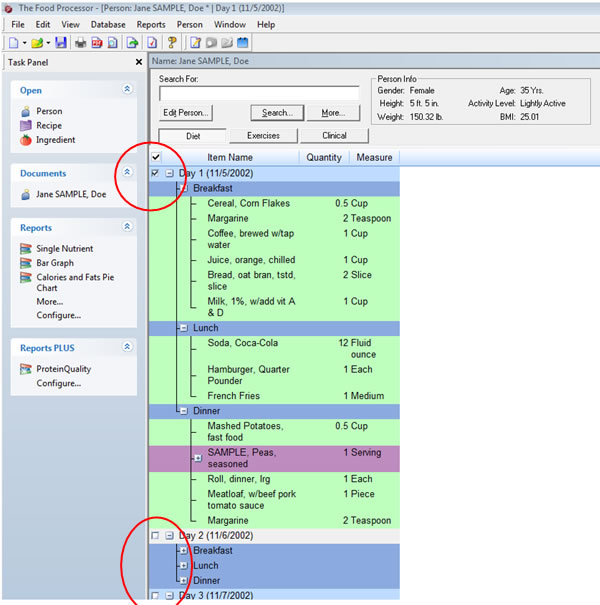This screenshot has width=600, height=605.
Task: Toggle the select-all checkbox in column header
Action: click(x=155, y=157)
